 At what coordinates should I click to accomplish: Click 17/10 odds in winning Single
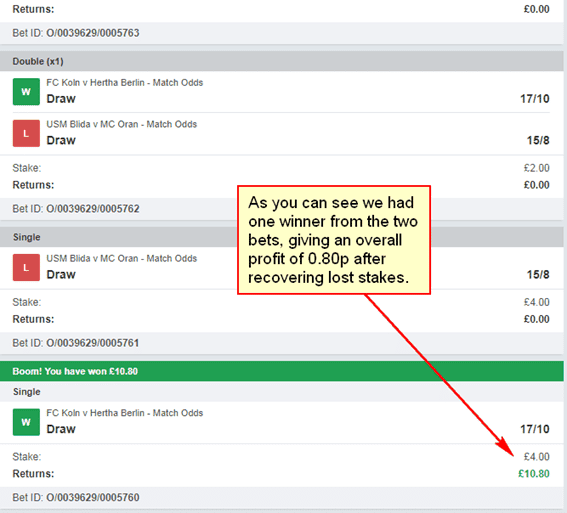coord(535,429)
